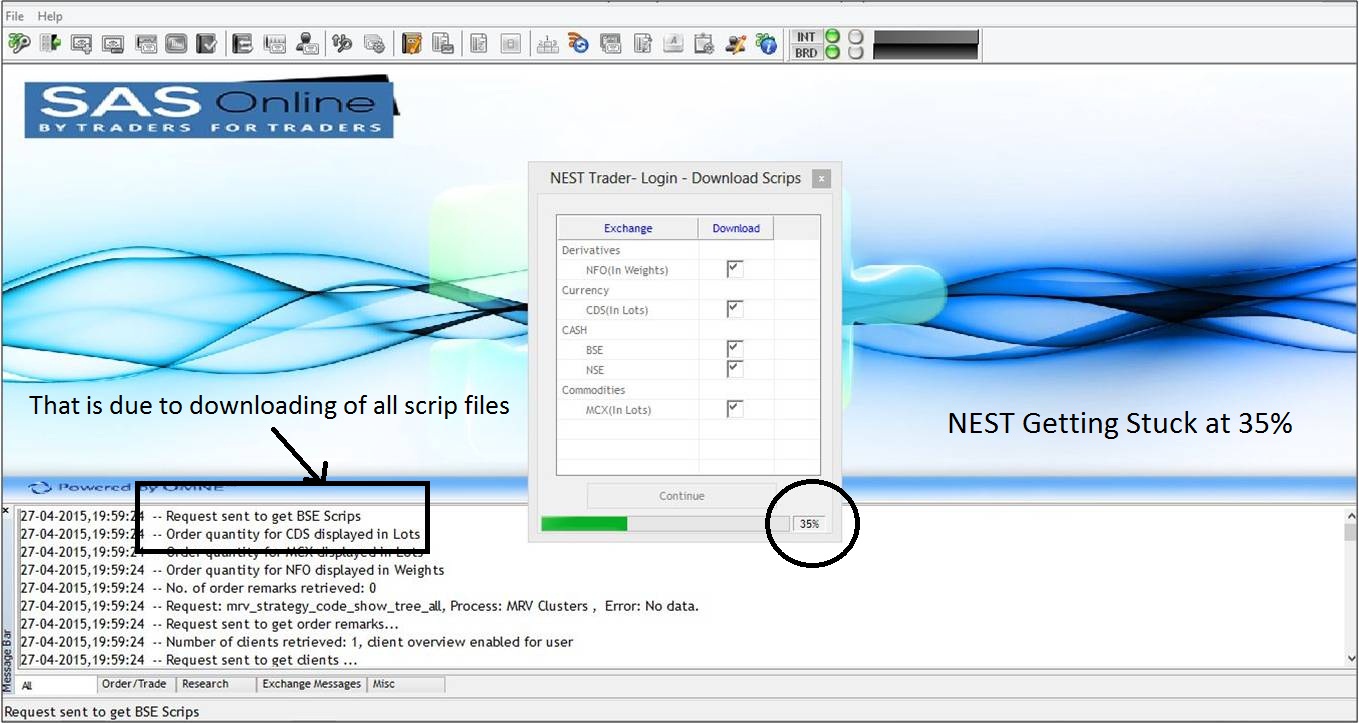Click the orange feed refresh icon

click(578, 44)
